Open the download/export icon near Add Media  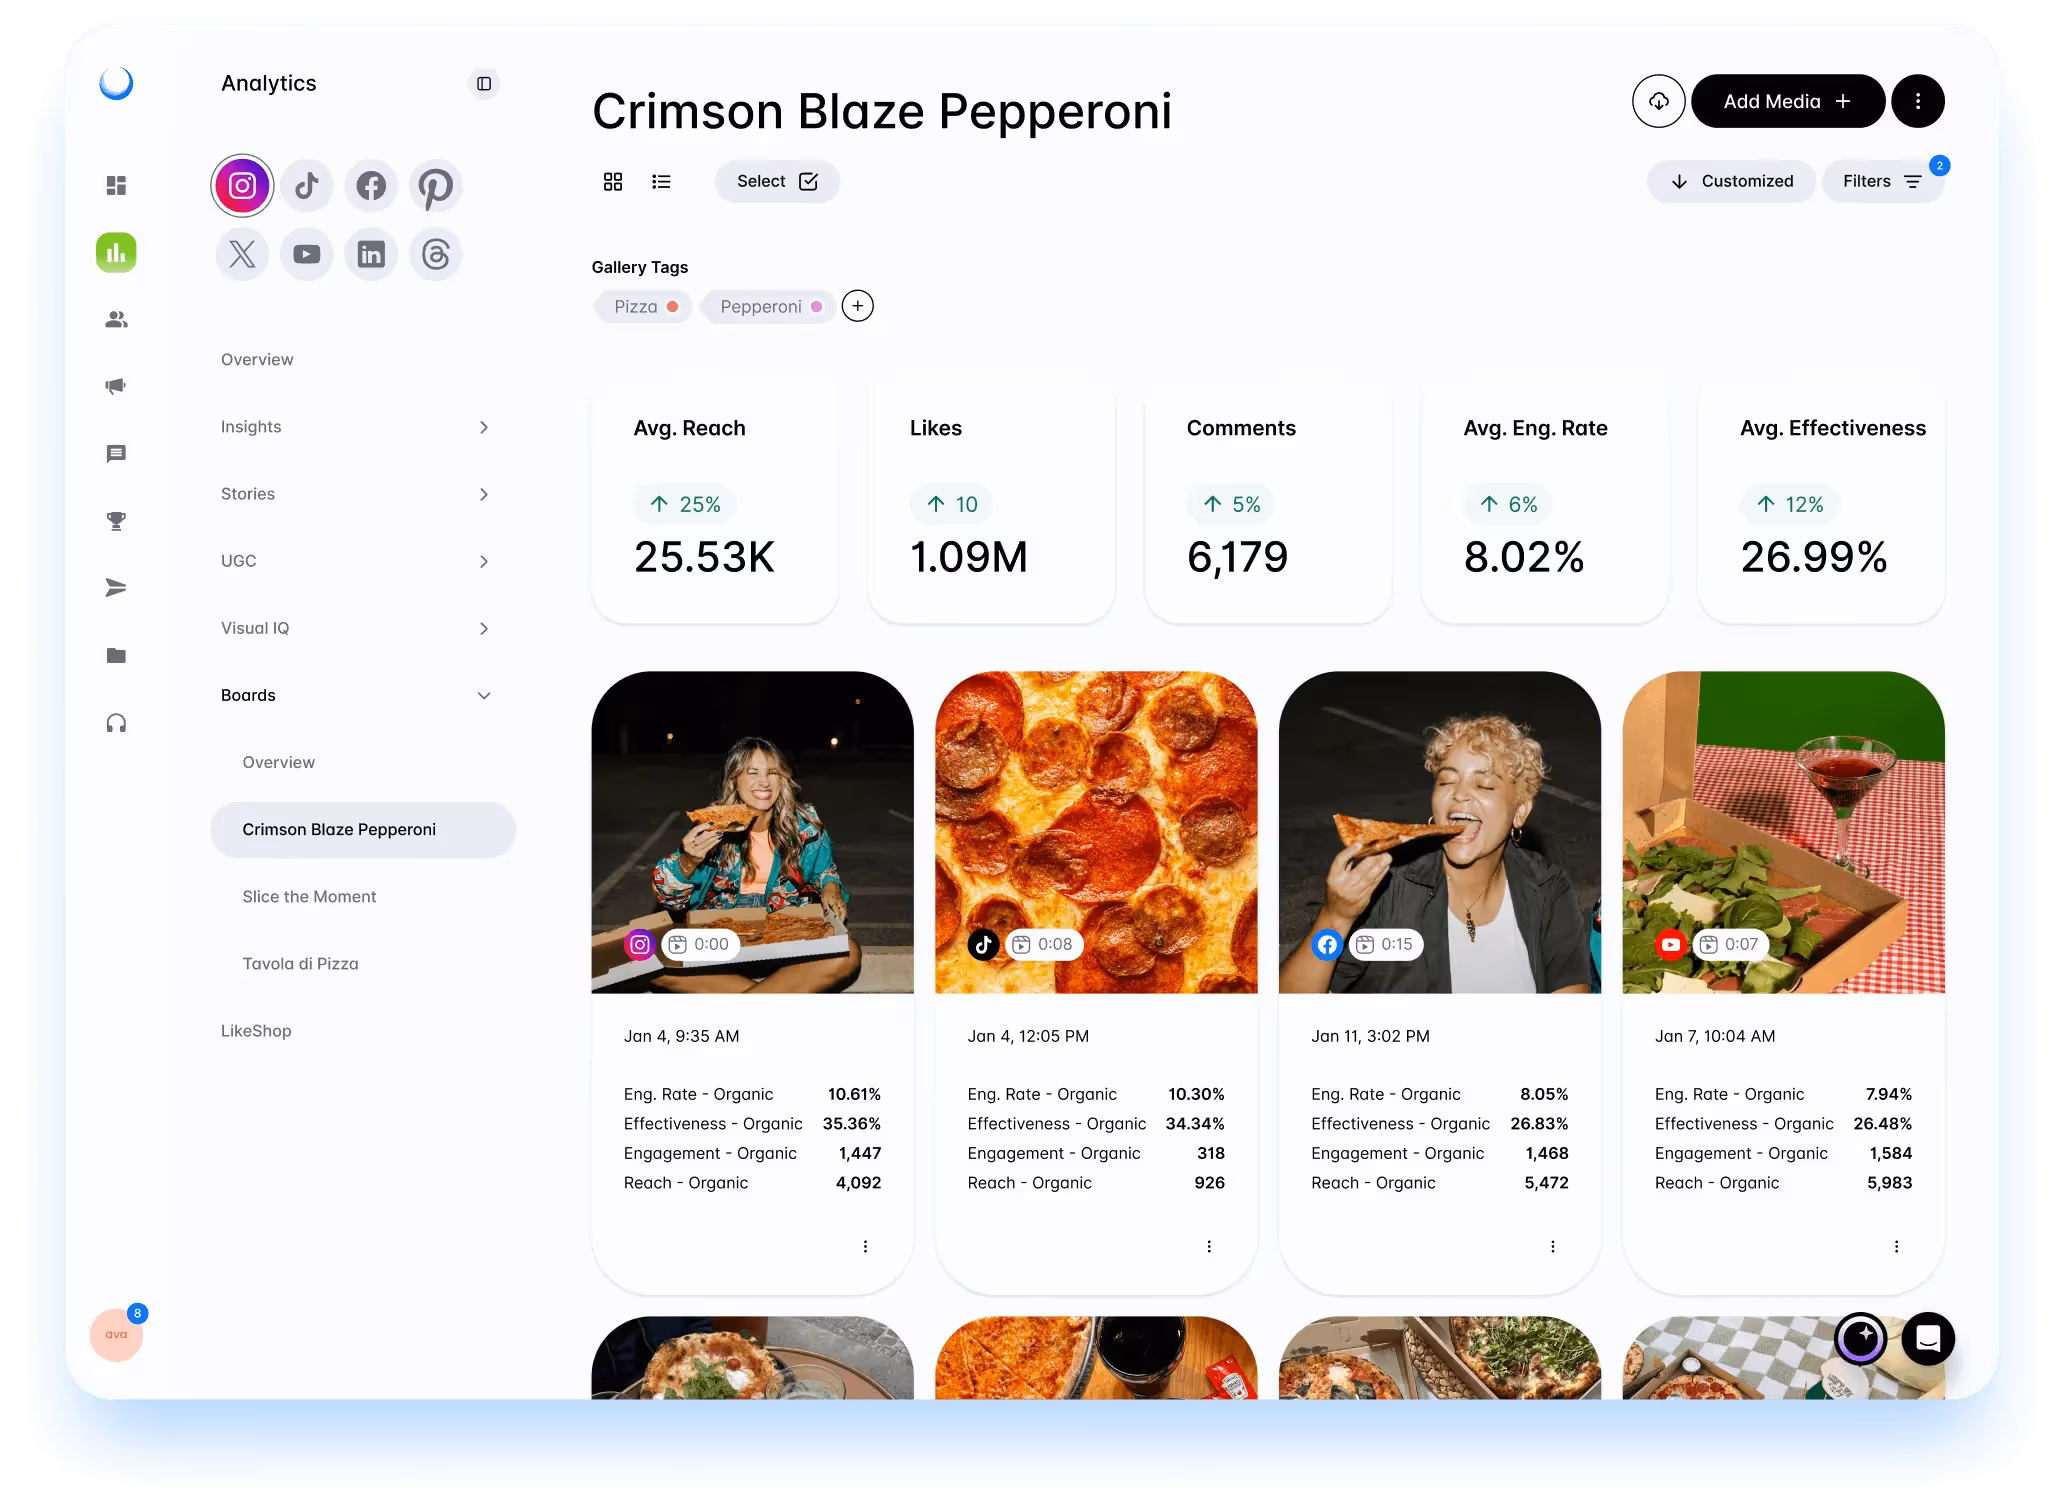point(1659,100)
